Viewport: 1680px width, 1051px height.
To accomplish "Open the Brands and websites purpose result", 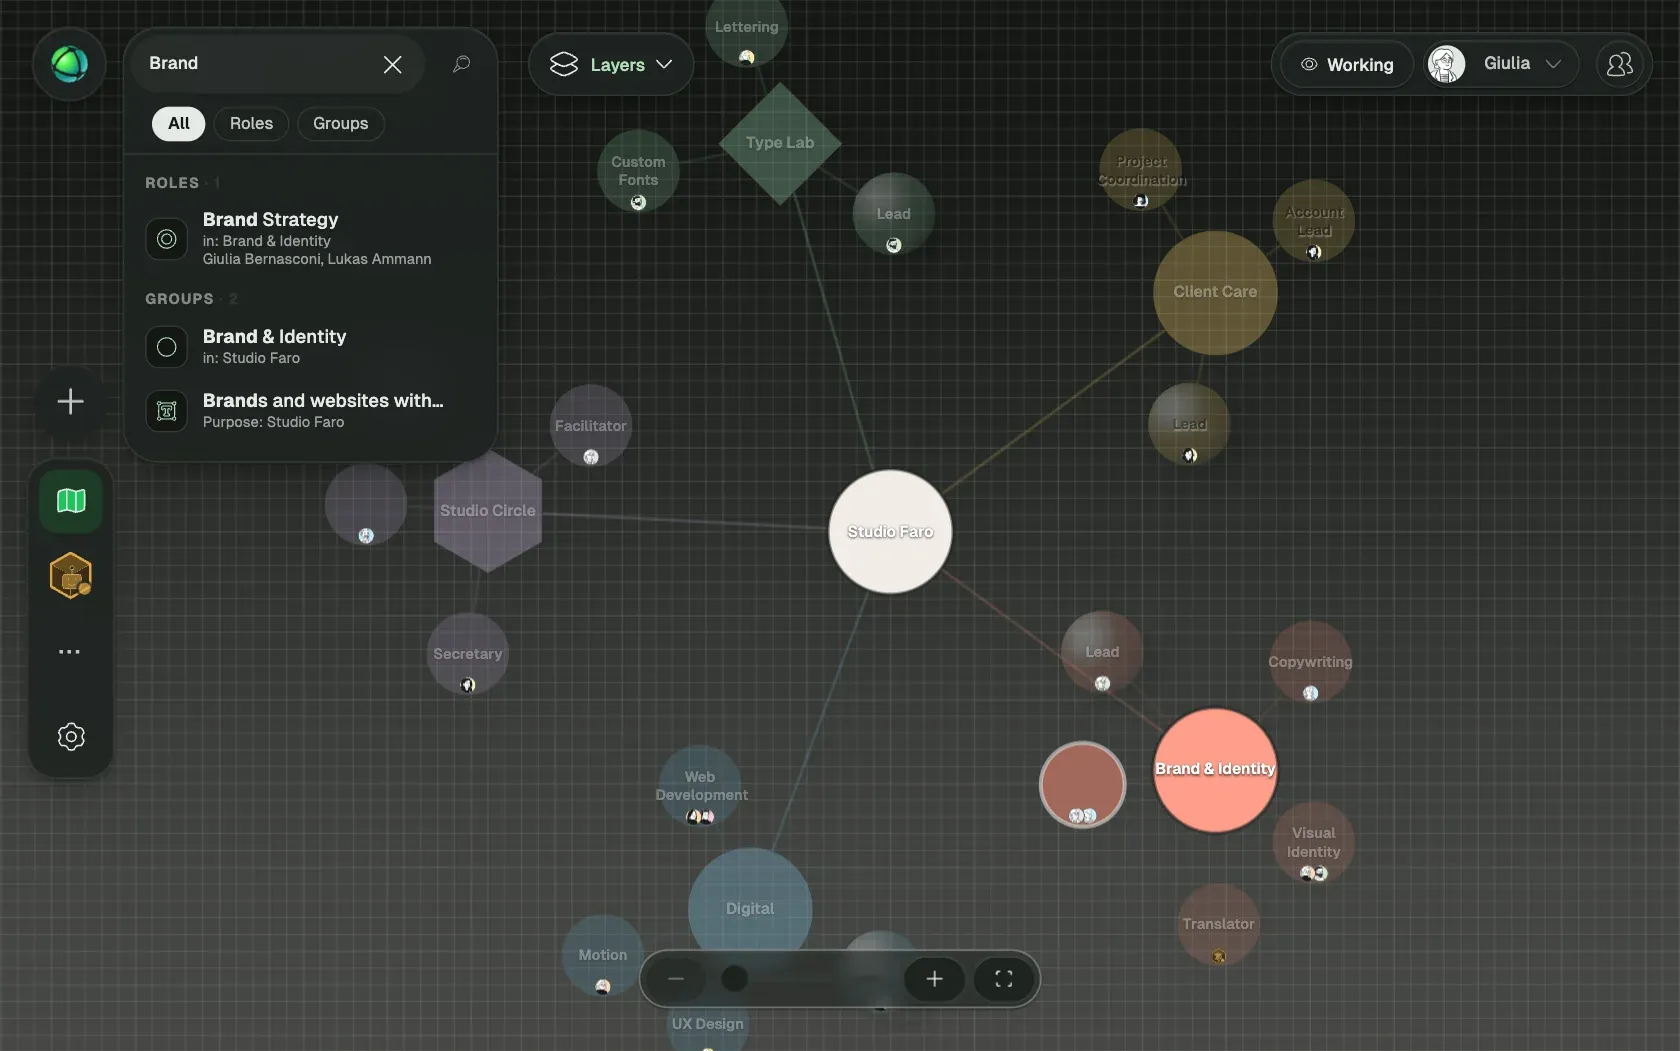I will pos(310,411).
